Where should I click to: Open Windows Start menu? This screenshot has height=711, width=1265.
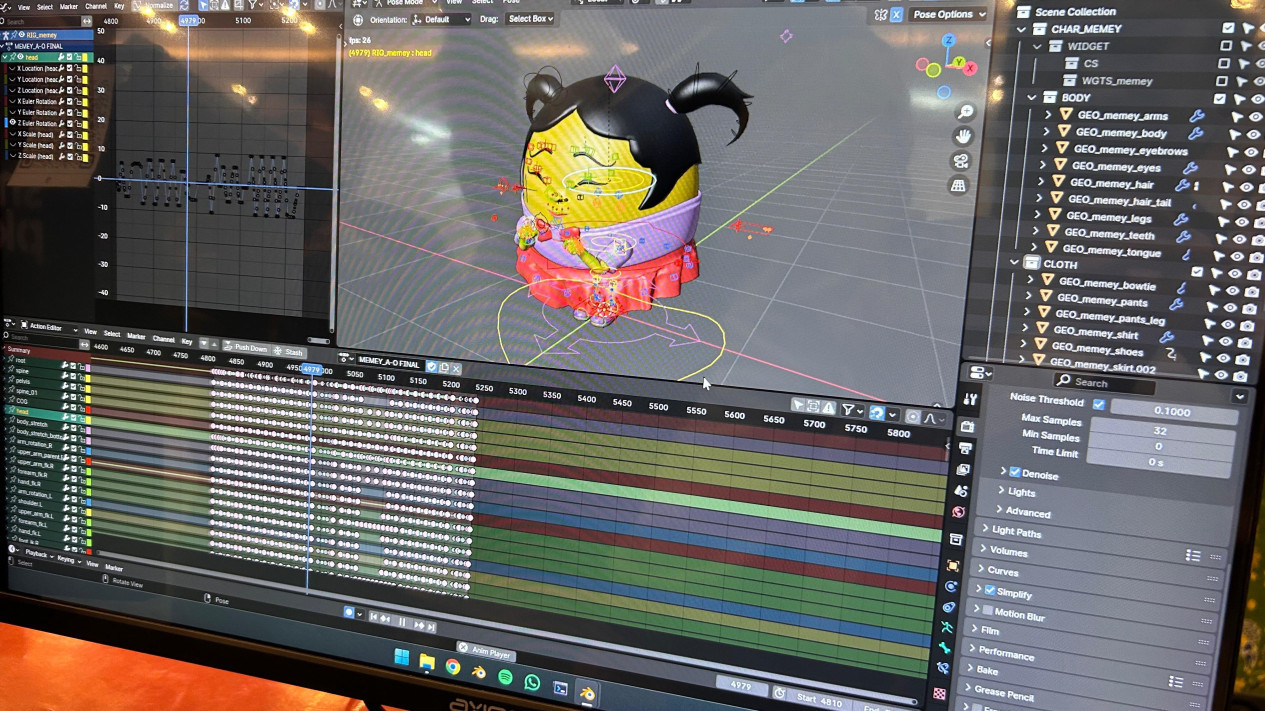coord(401,657)
